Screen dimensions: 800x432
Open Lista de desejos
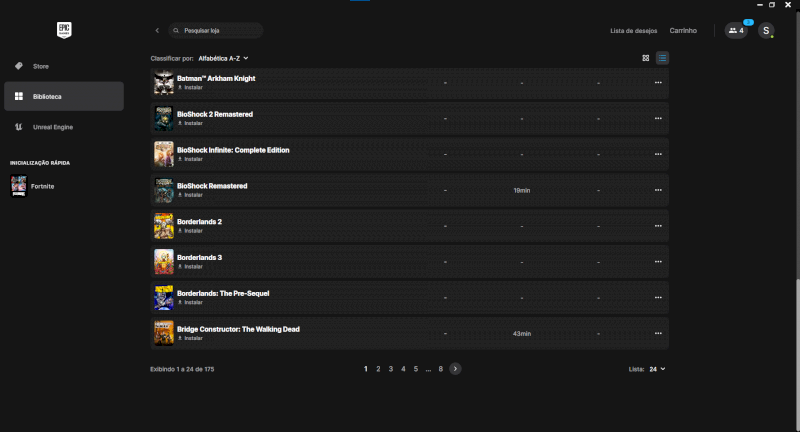click(x=634, y=31)
